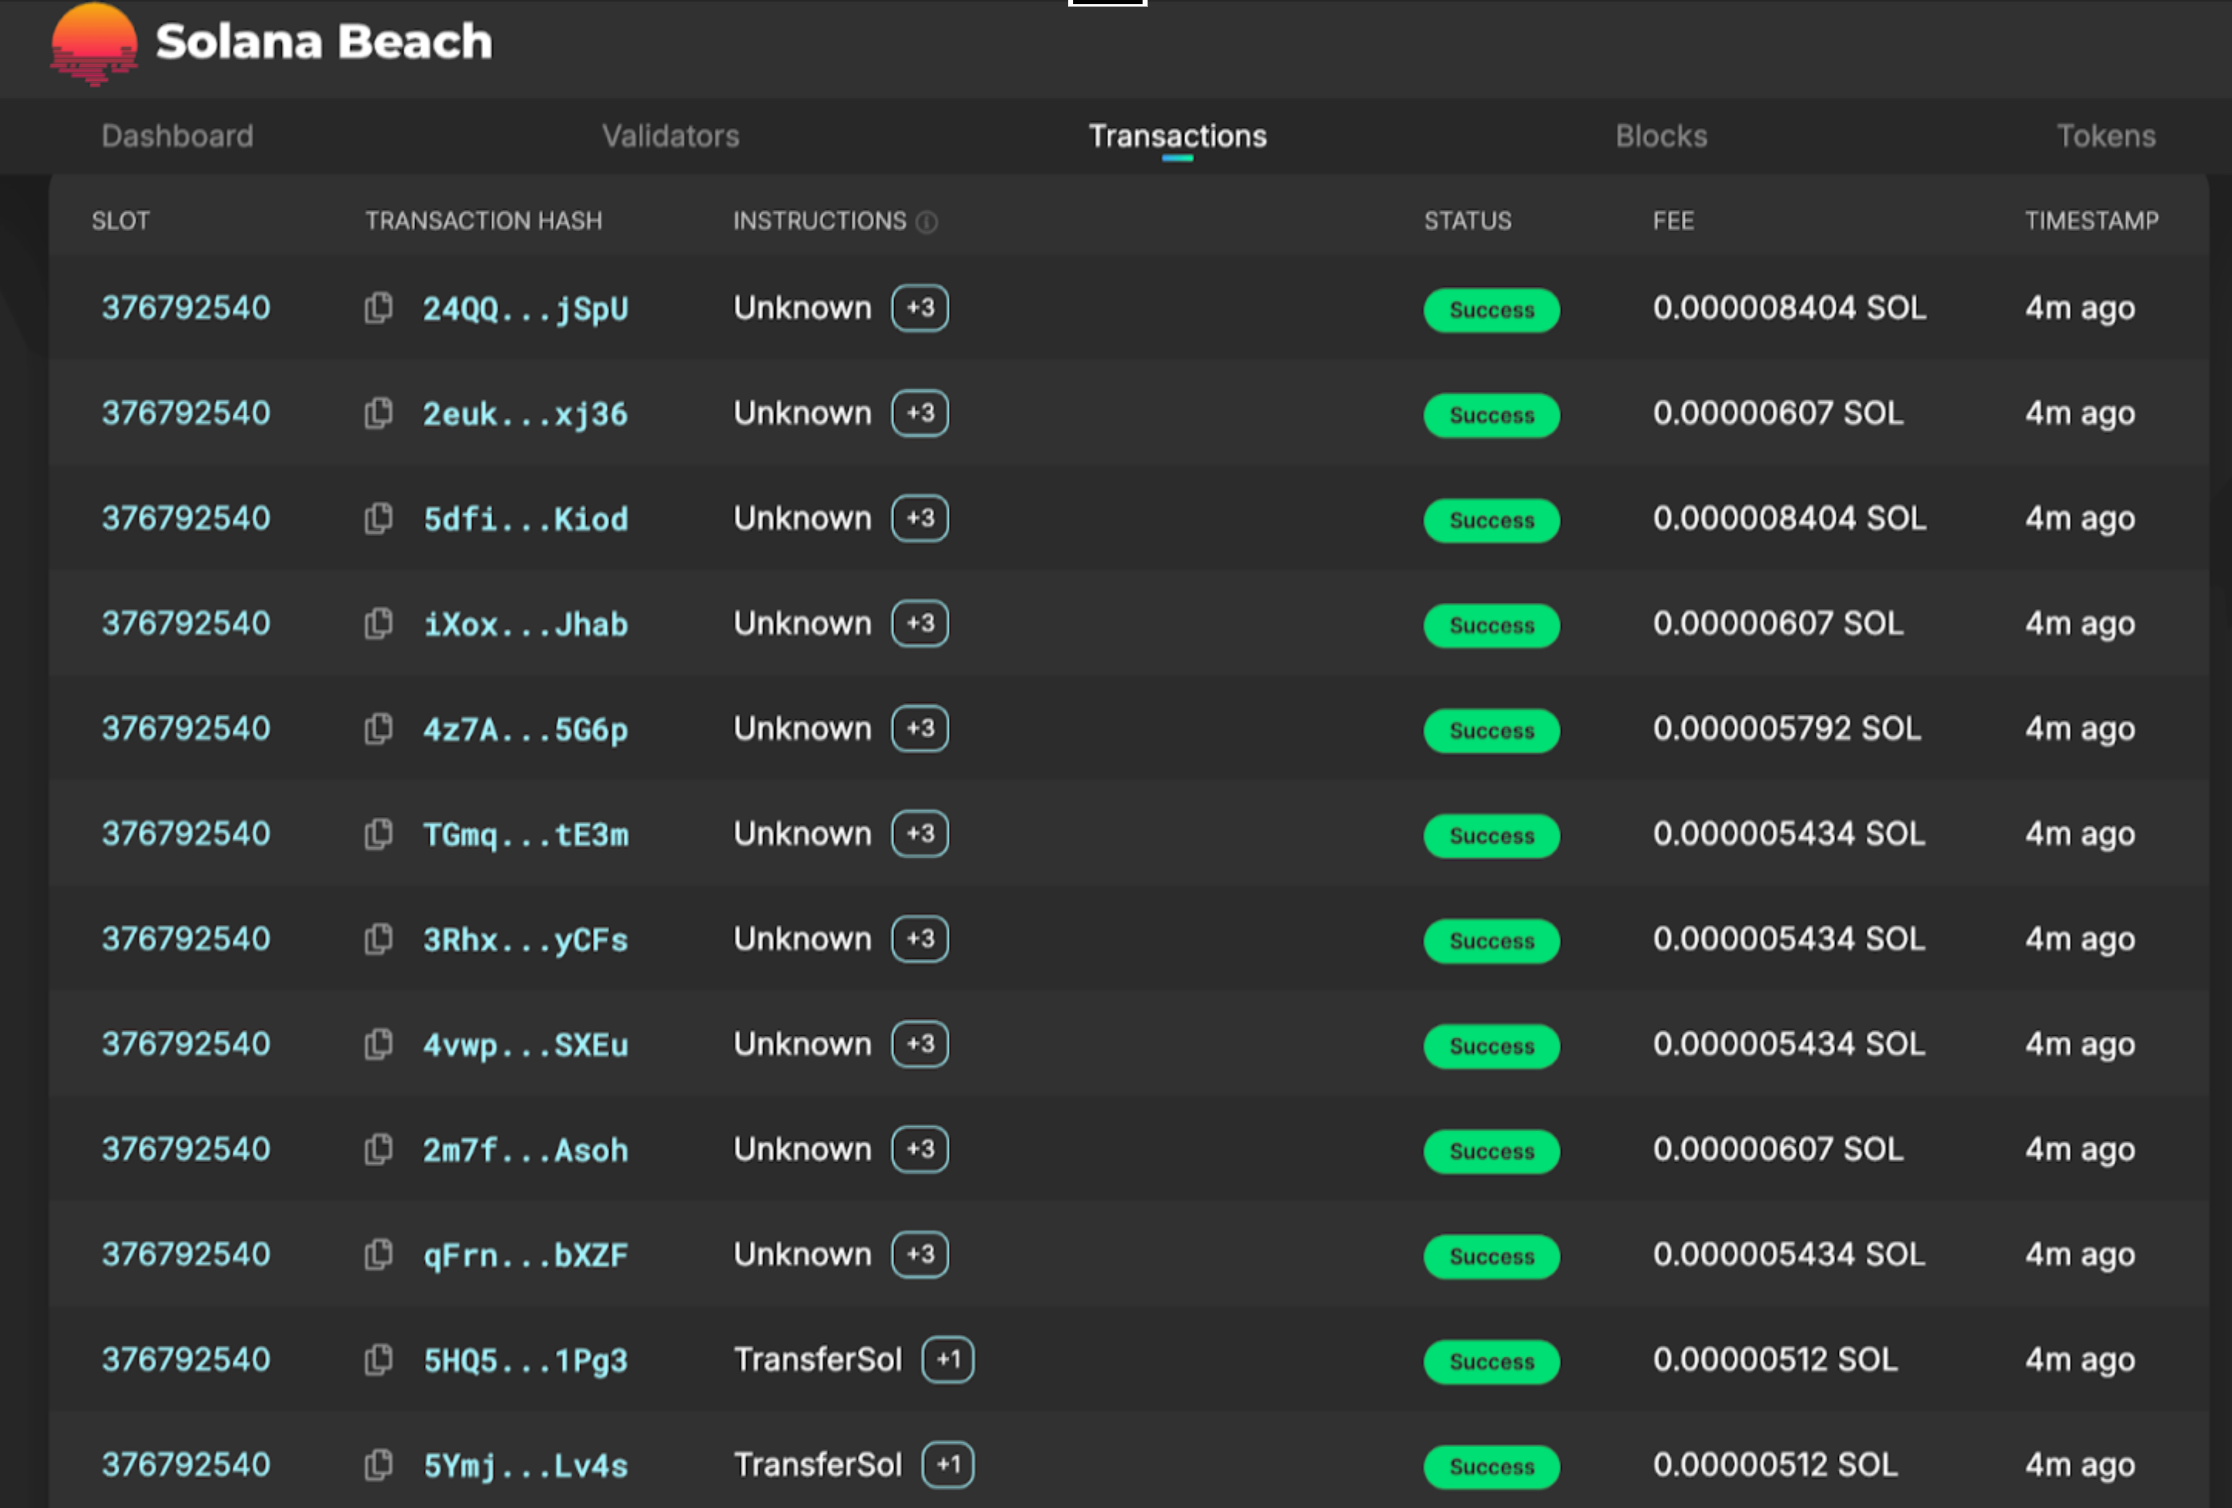The image size is (2232, 1508).
Task: Click the Solana Beach sunset logo
Action: [93, 44]
